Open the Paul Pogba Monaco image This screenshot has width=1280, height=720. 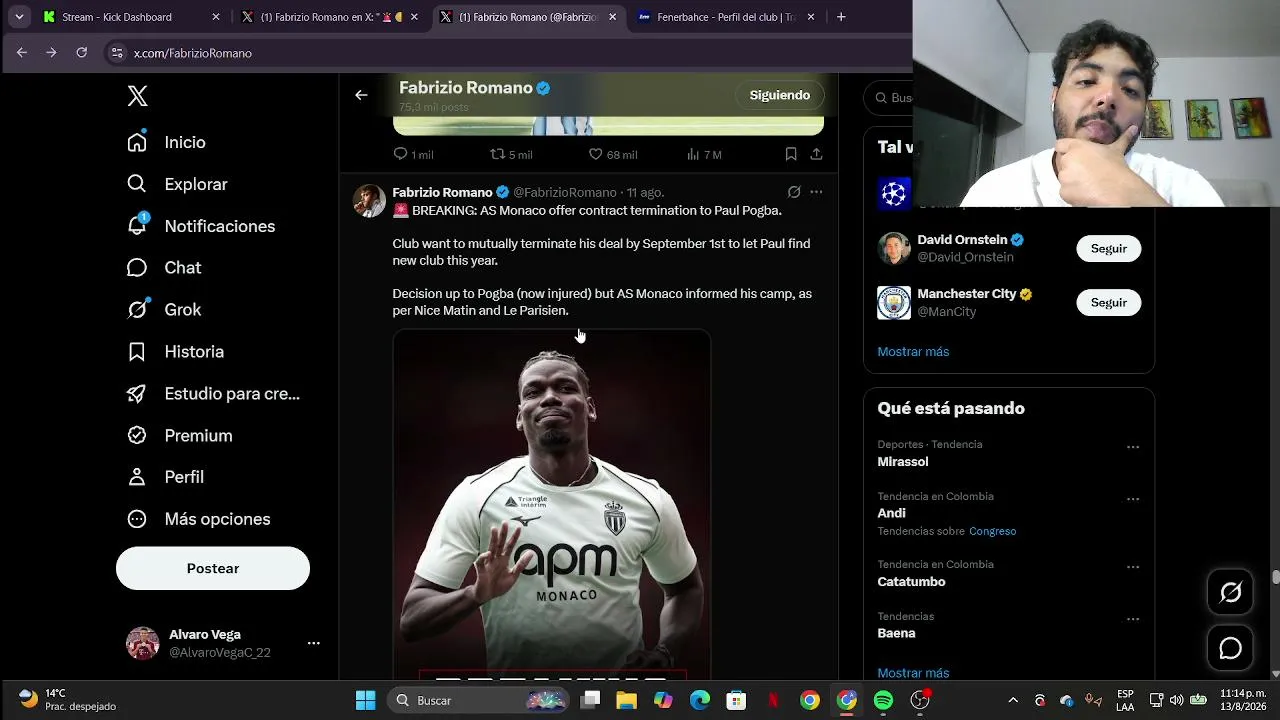click(x=552, y=504)
